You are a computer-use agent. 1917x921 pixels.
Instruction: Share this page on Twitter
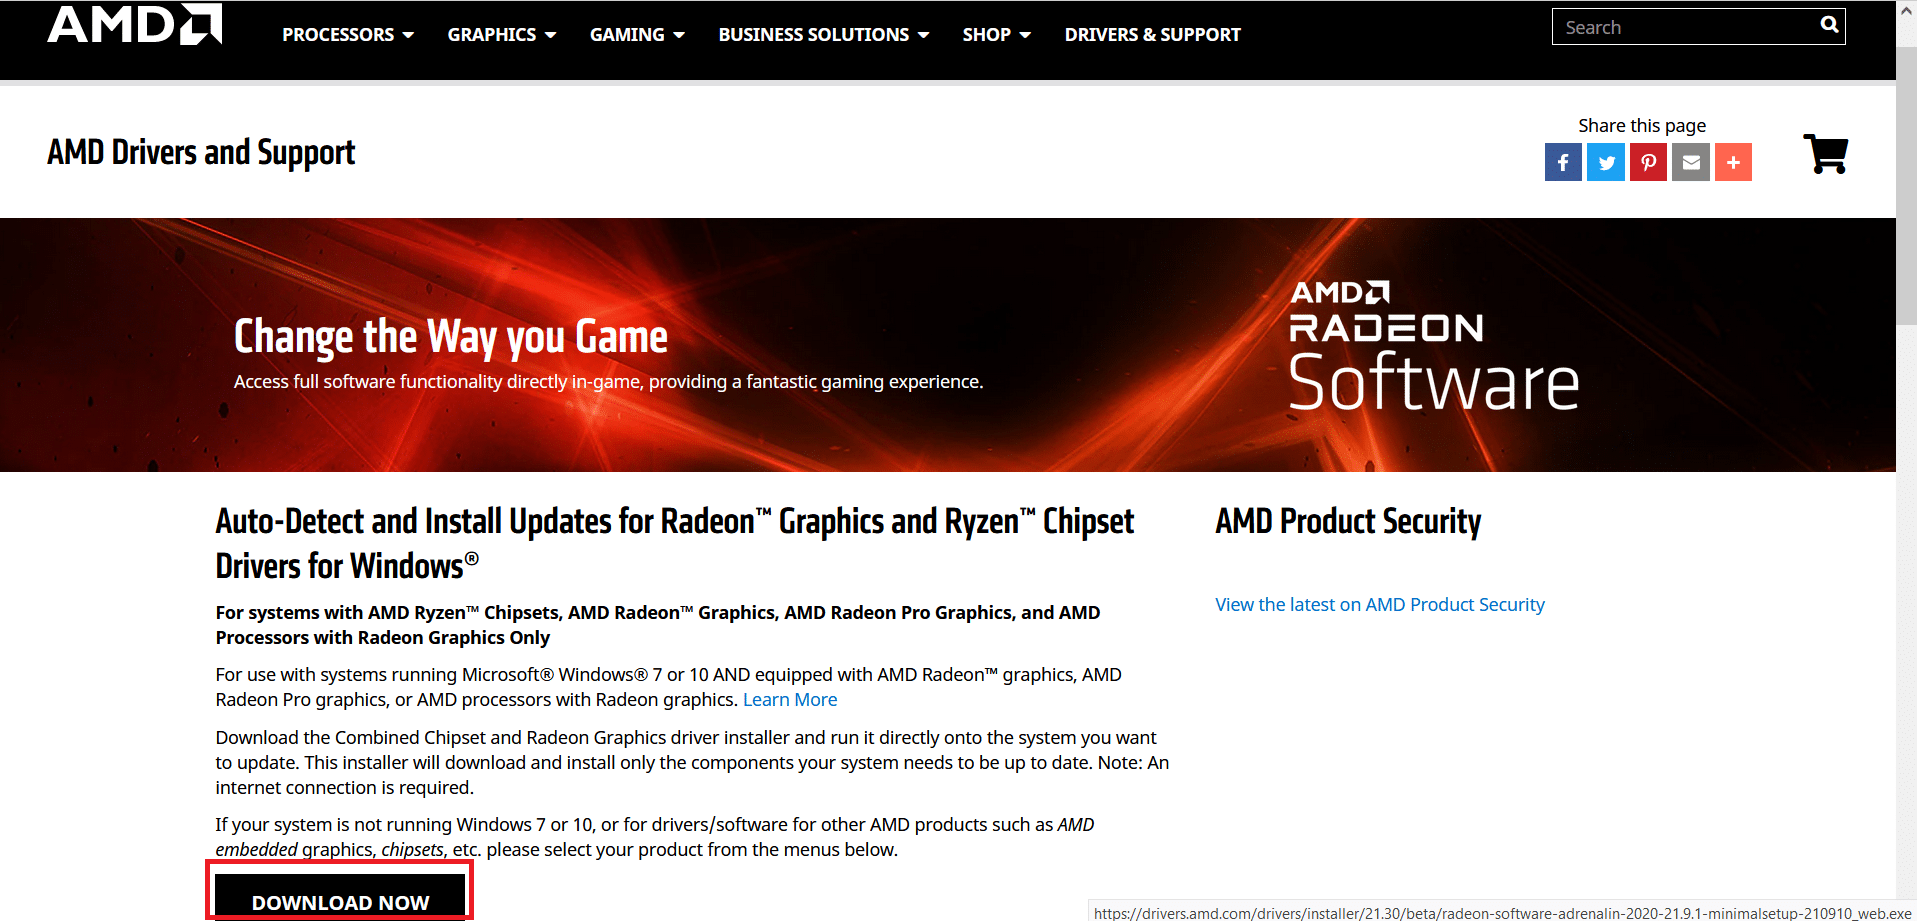pos(1605,162)
